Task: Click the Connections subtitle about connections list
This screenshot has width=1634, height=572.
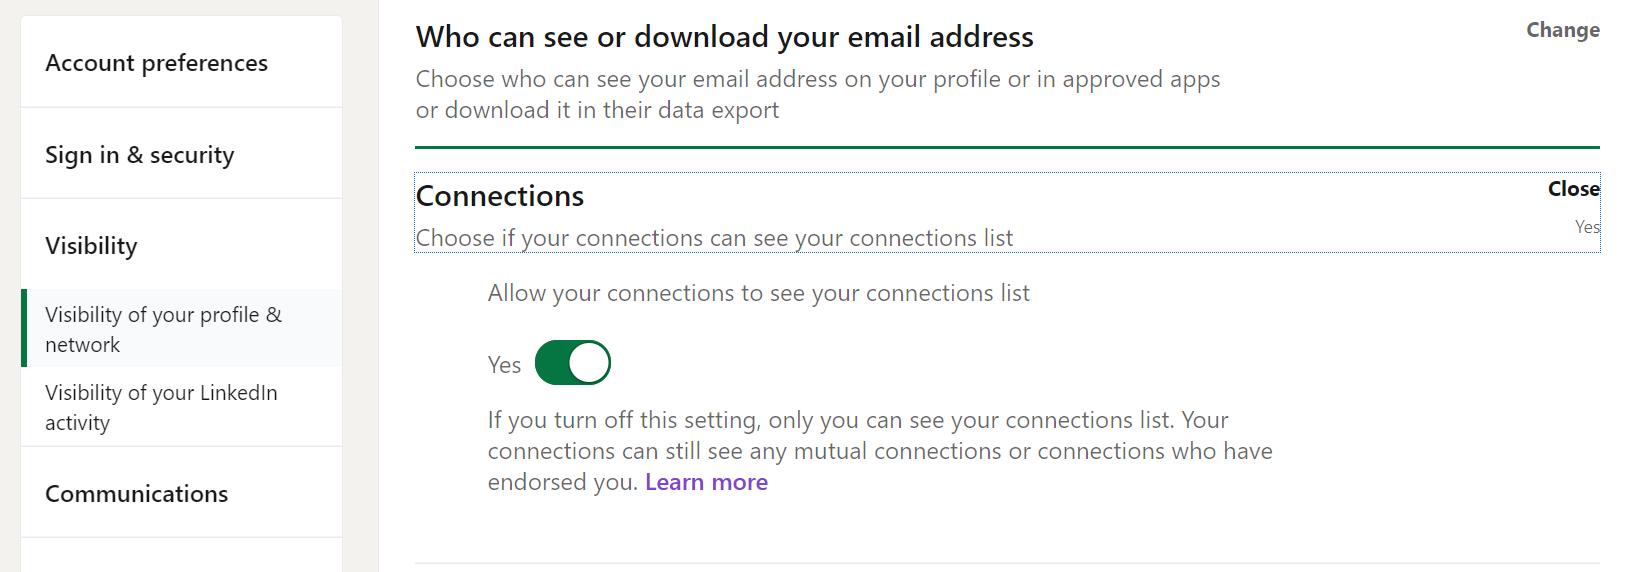Action: coord(714,238)
